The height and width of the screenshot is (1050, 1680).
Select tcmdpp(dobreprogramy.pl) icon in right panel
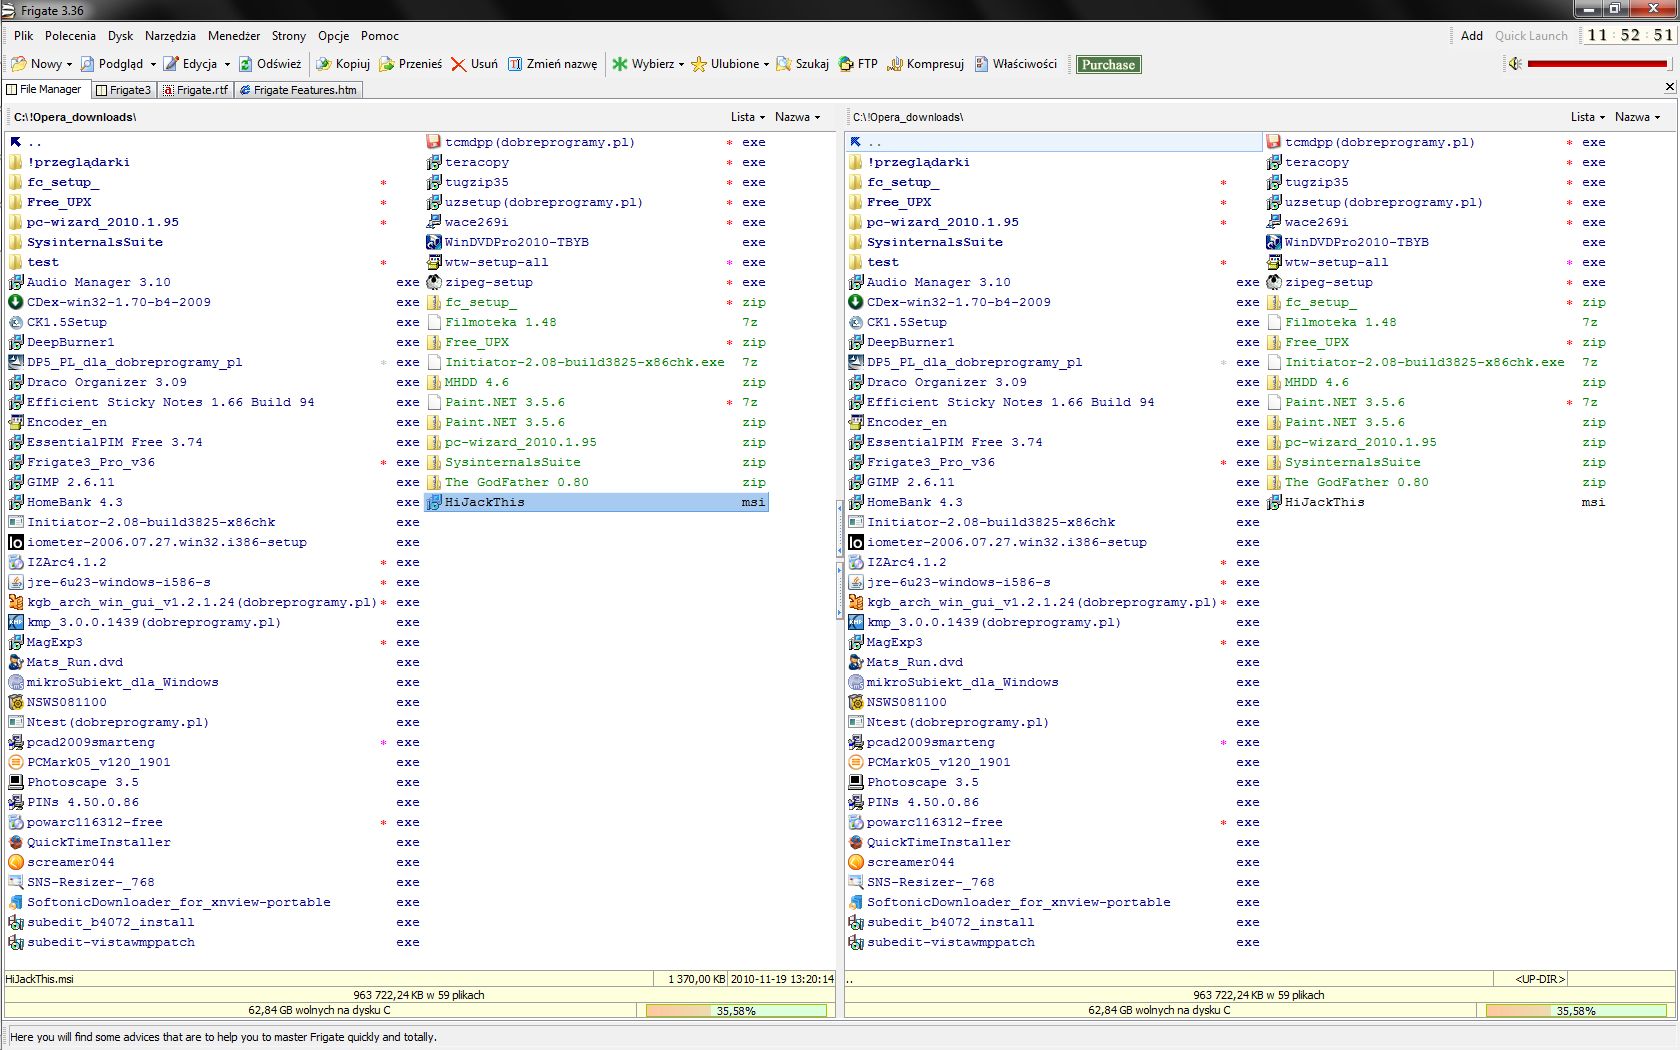tap(1273, 142)
